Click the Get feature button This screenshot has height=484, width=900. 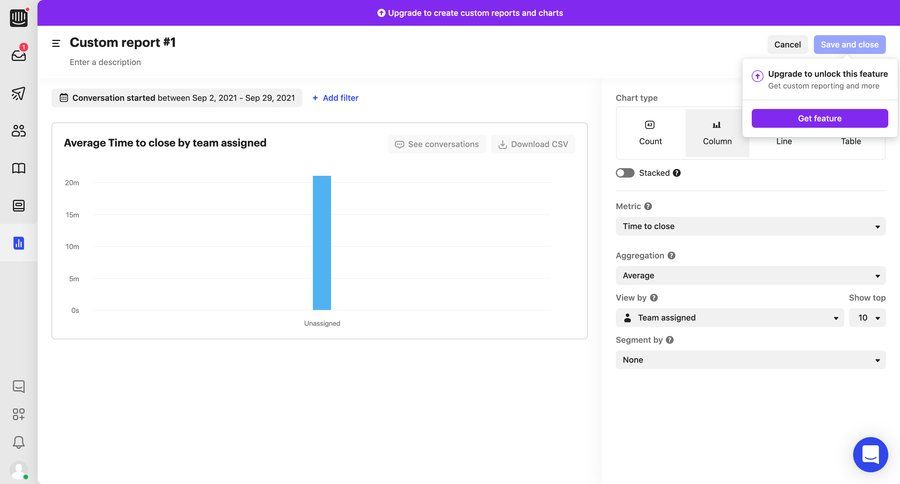click(820, 118)
